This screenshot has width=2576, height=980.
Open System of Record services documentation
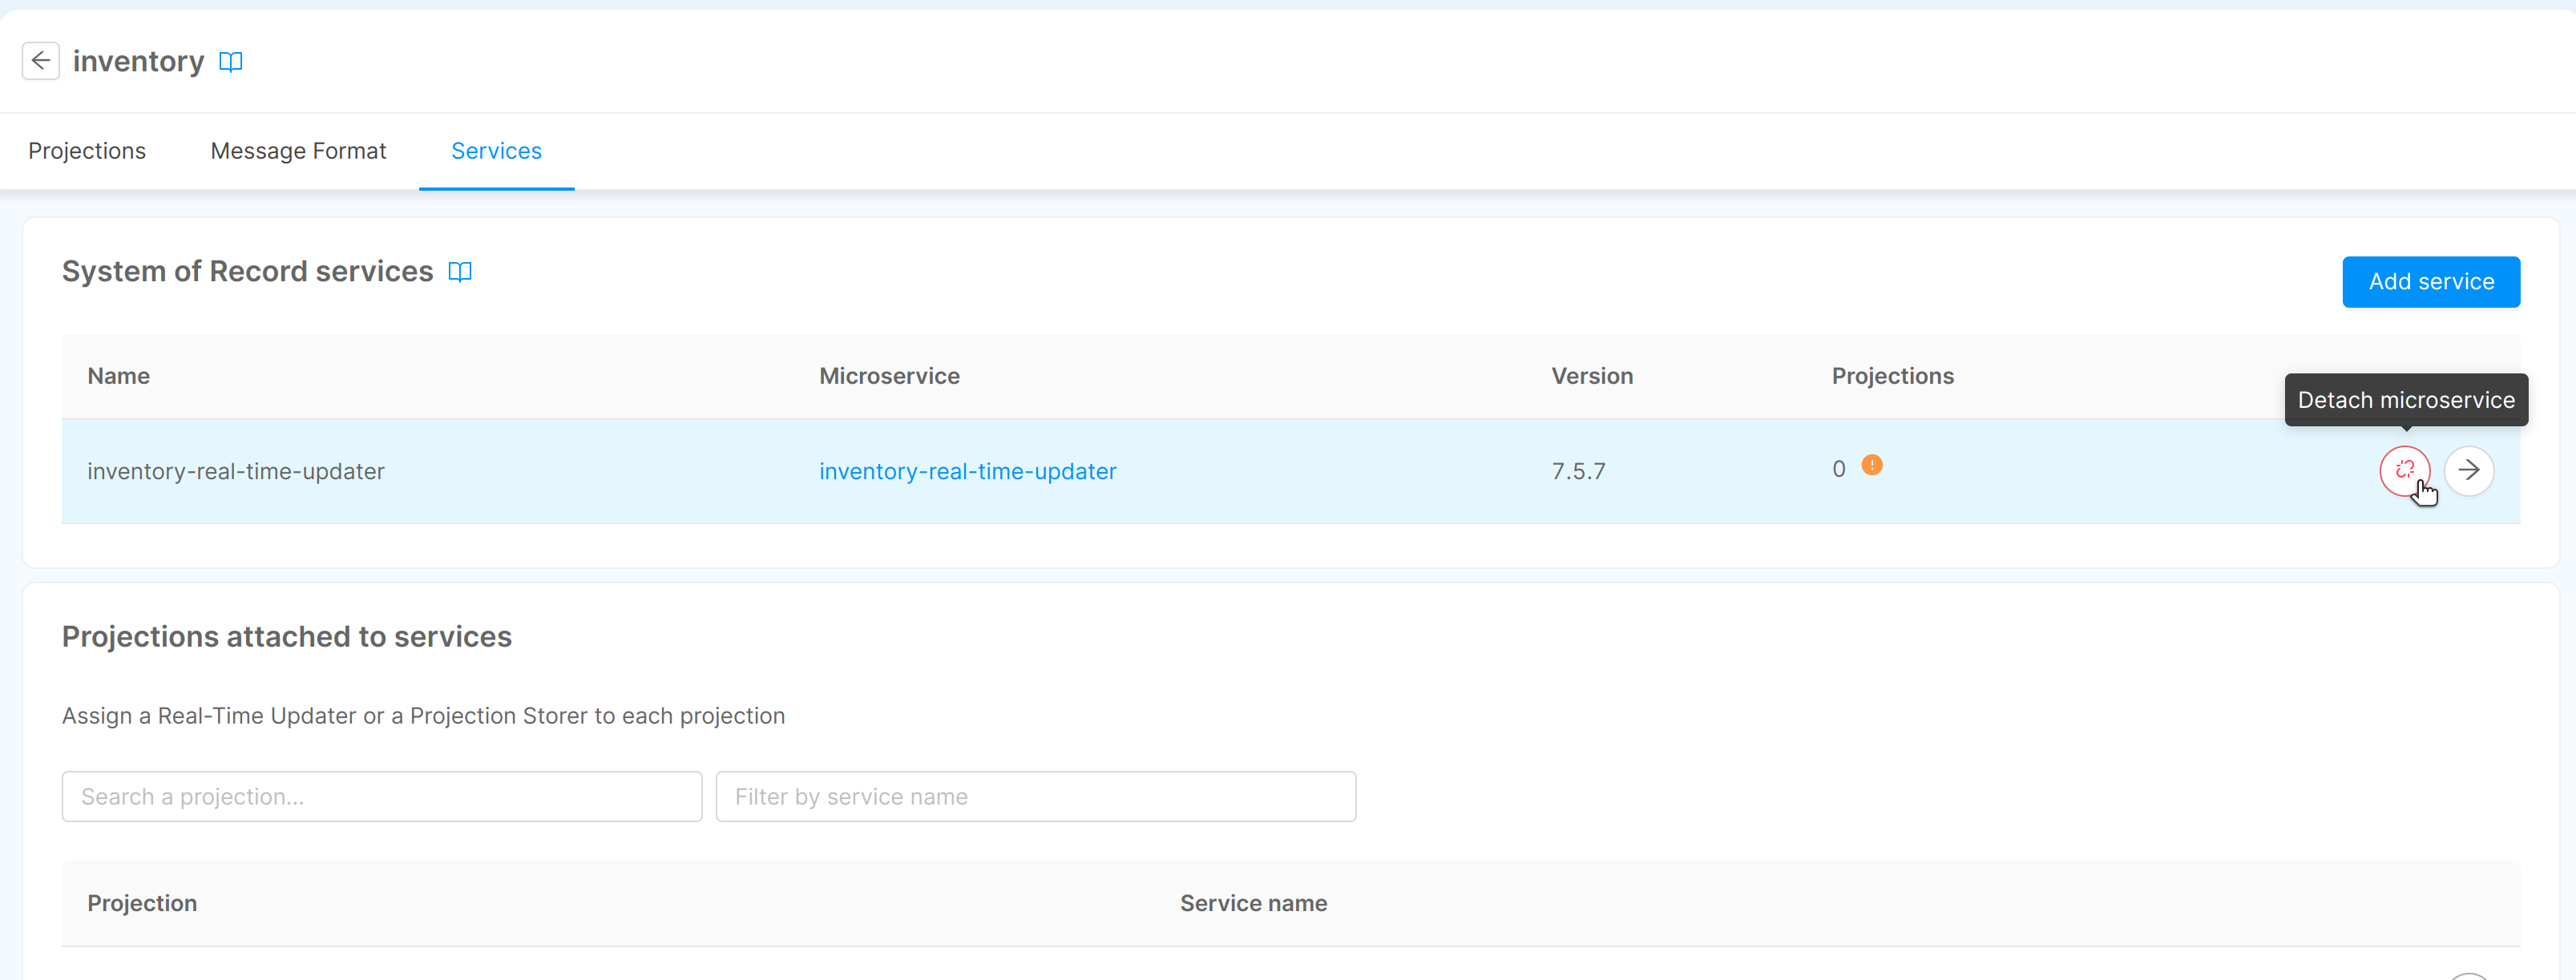tap(460, 271)
